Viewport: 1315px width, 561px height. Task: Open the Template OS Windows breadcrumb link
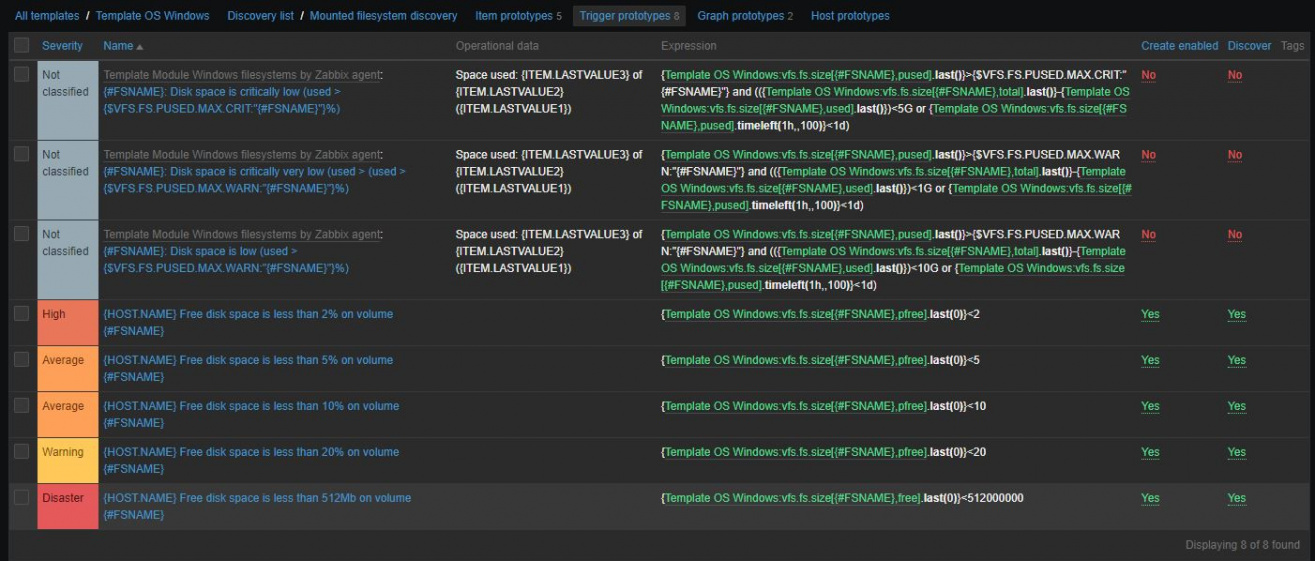pyautogui.click(x=152, y=16)
